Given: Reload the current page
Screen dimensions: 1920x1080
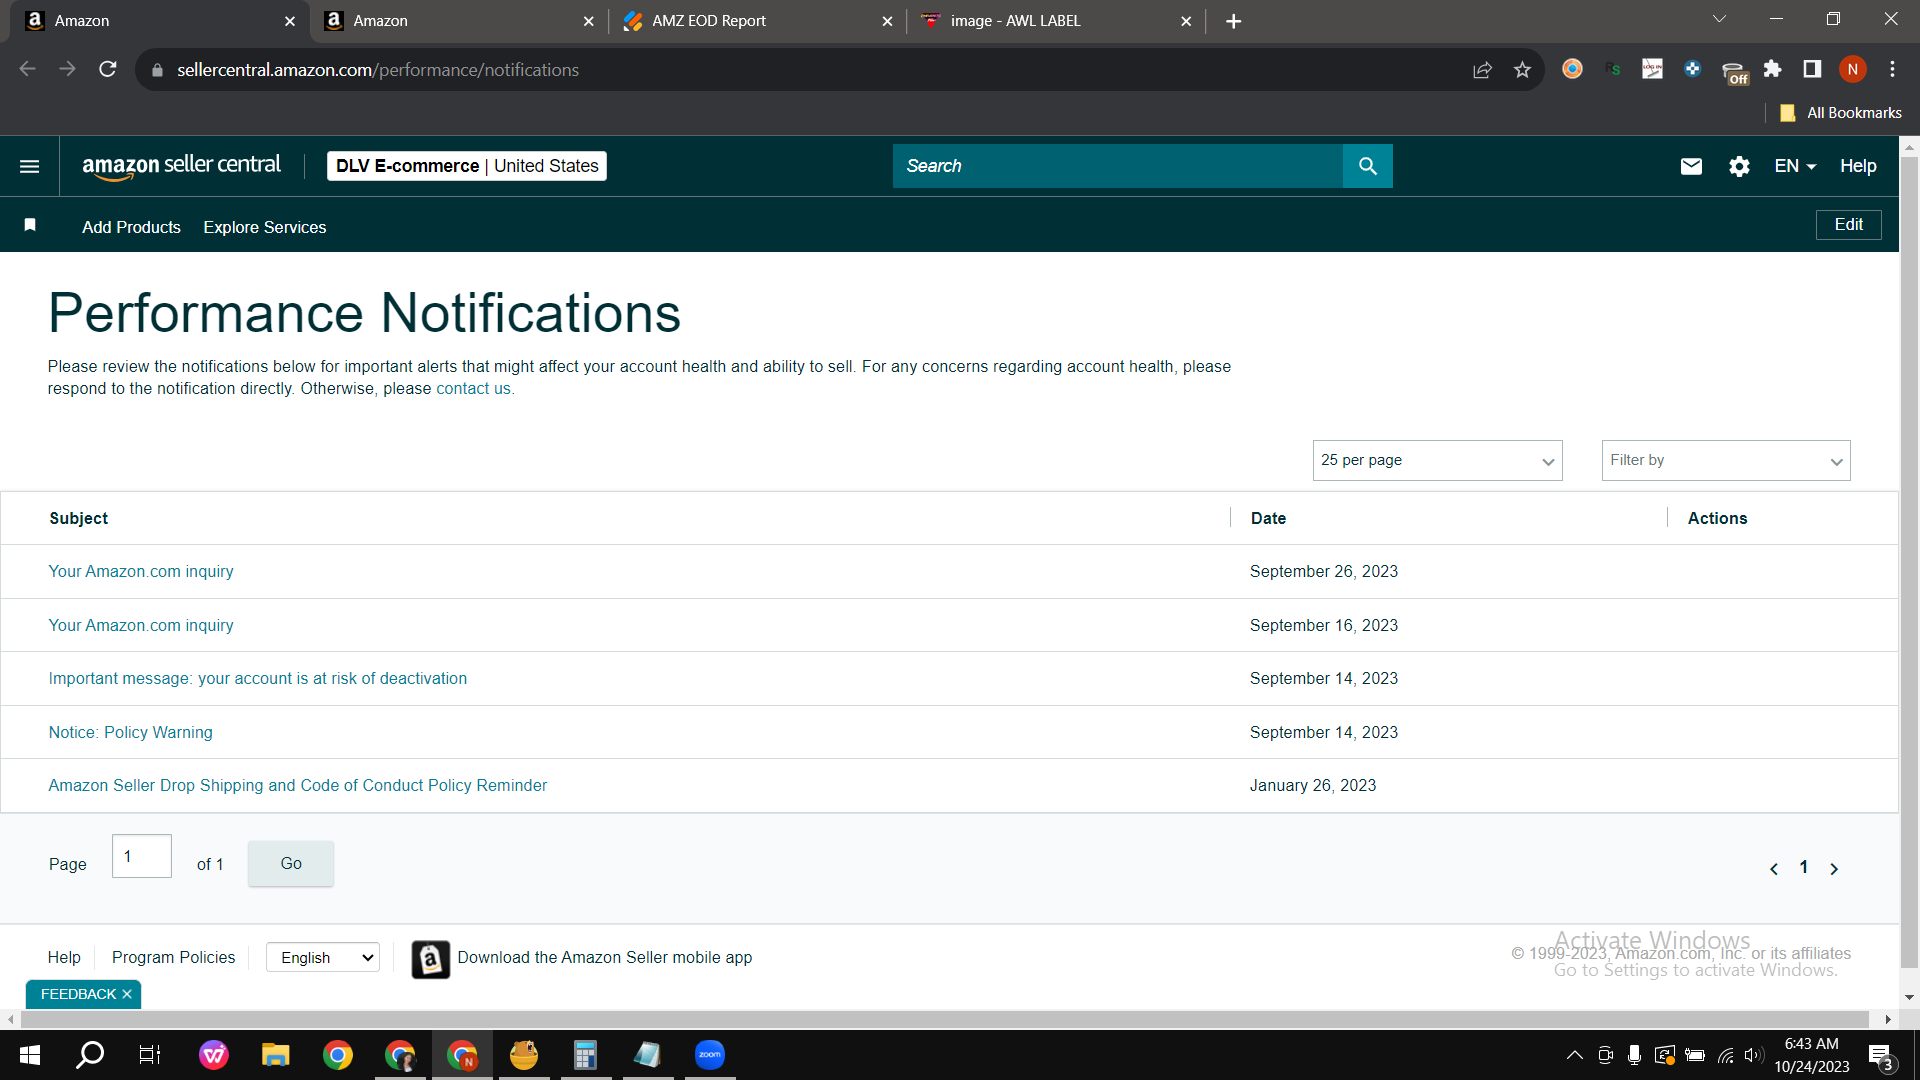Looking at the screenshot, I should pyautogui.click(x=108, y=69).
